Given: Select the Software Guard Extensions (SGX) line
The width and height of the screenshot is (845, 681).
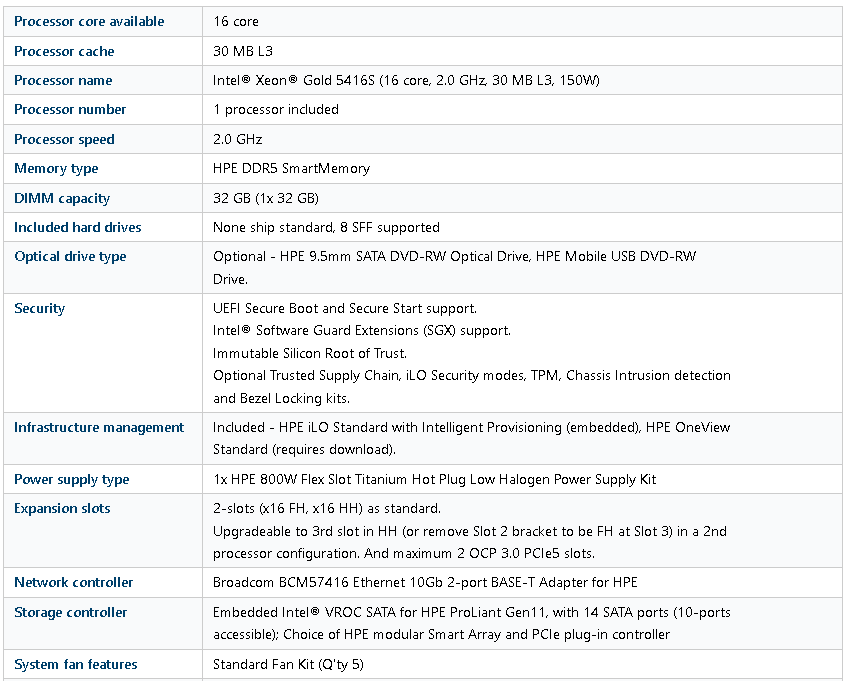Looking at the screenshot, I should coord(362,330).
